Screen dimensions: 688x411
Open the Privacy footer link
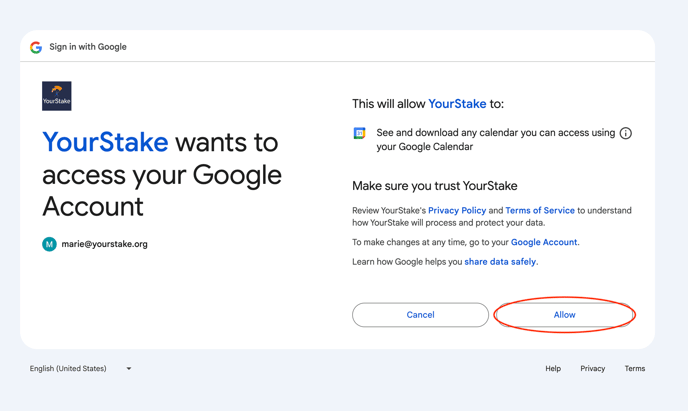(x=592, y=368)
